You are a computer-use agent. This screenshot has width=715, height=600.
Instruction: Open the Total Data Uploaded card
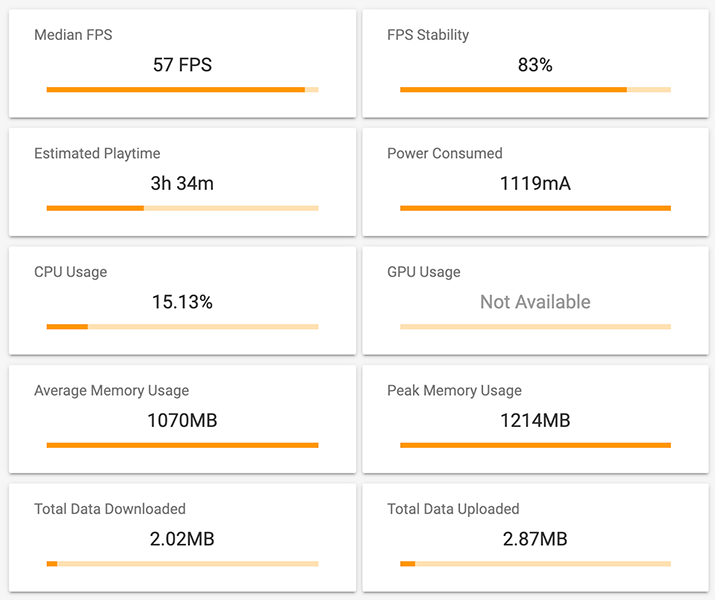(535, 538)
